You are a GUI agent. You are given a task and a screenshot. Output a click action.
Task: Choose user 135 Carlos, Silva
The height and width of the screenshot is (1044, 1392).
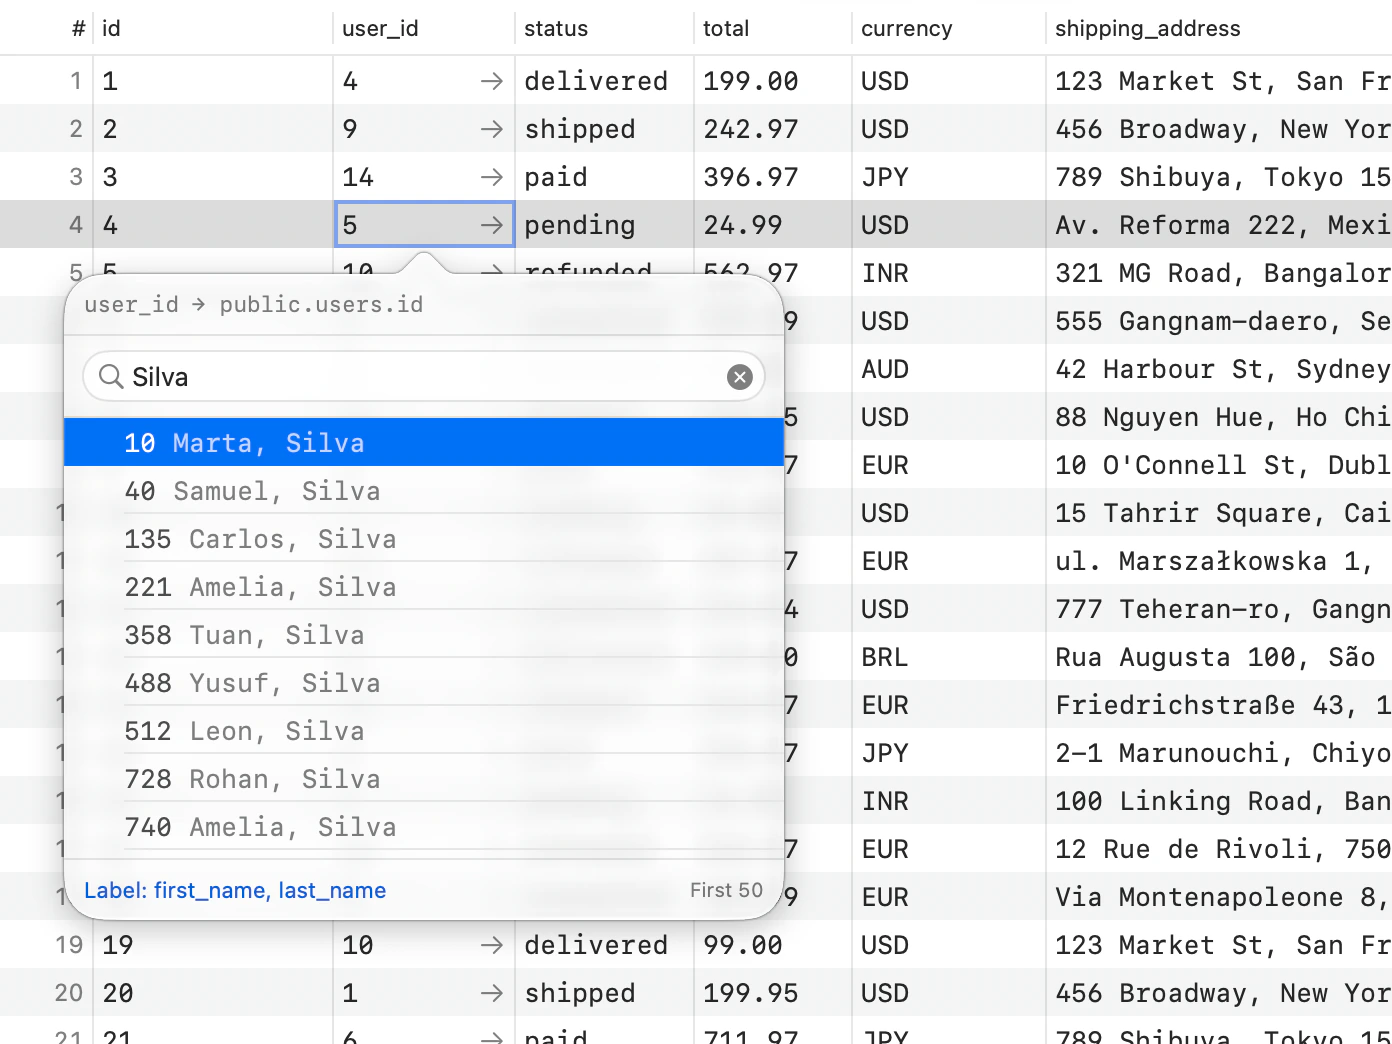tap(424, 539)
